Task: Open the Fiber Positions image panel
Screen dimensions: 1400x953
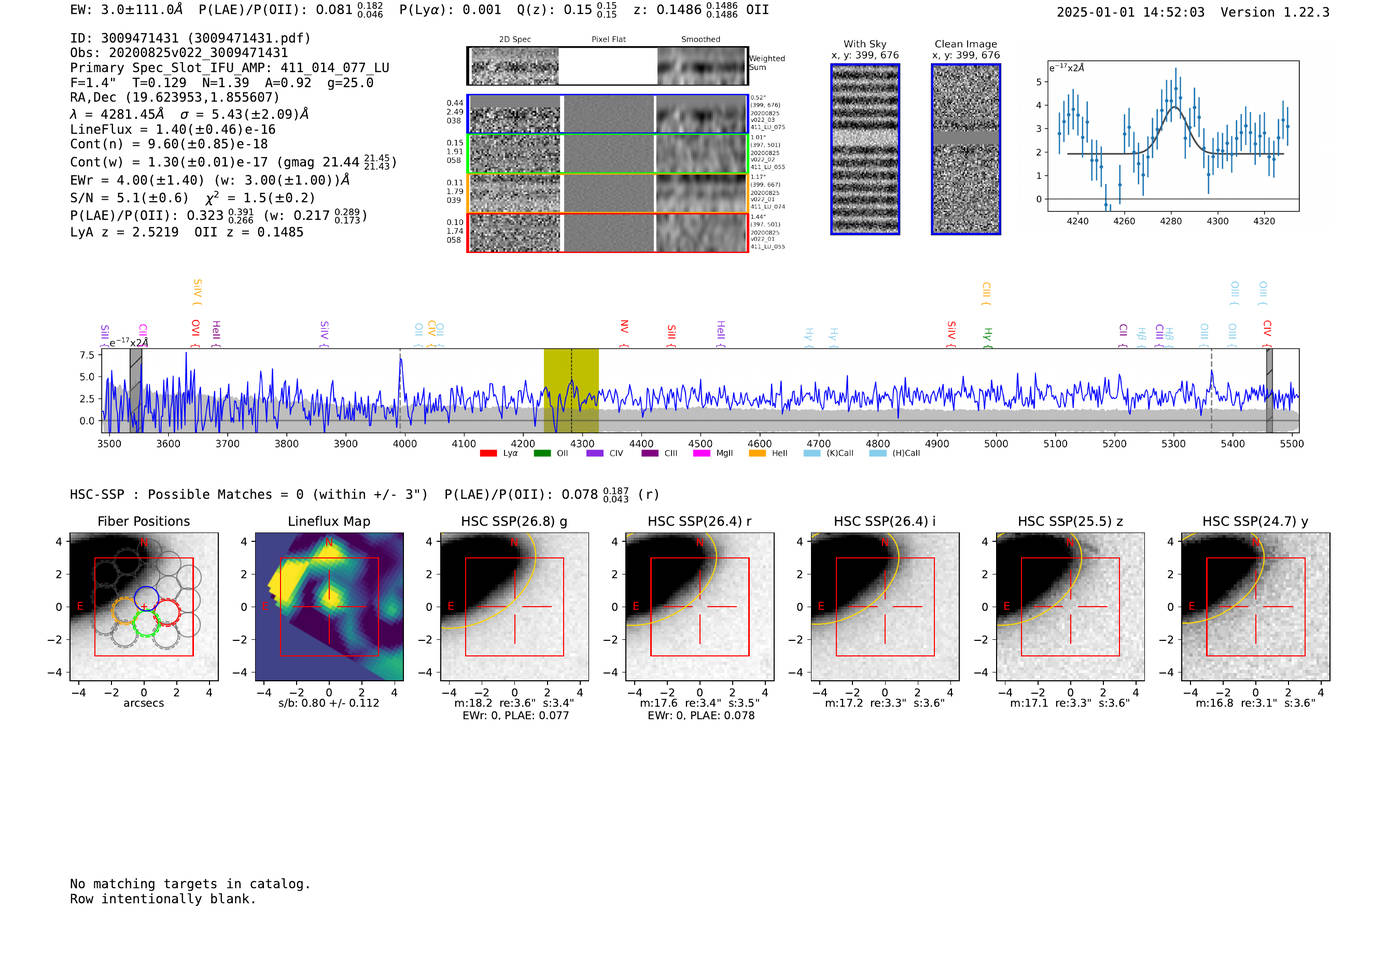Action: pyautogui.click(x=144, y=607)
